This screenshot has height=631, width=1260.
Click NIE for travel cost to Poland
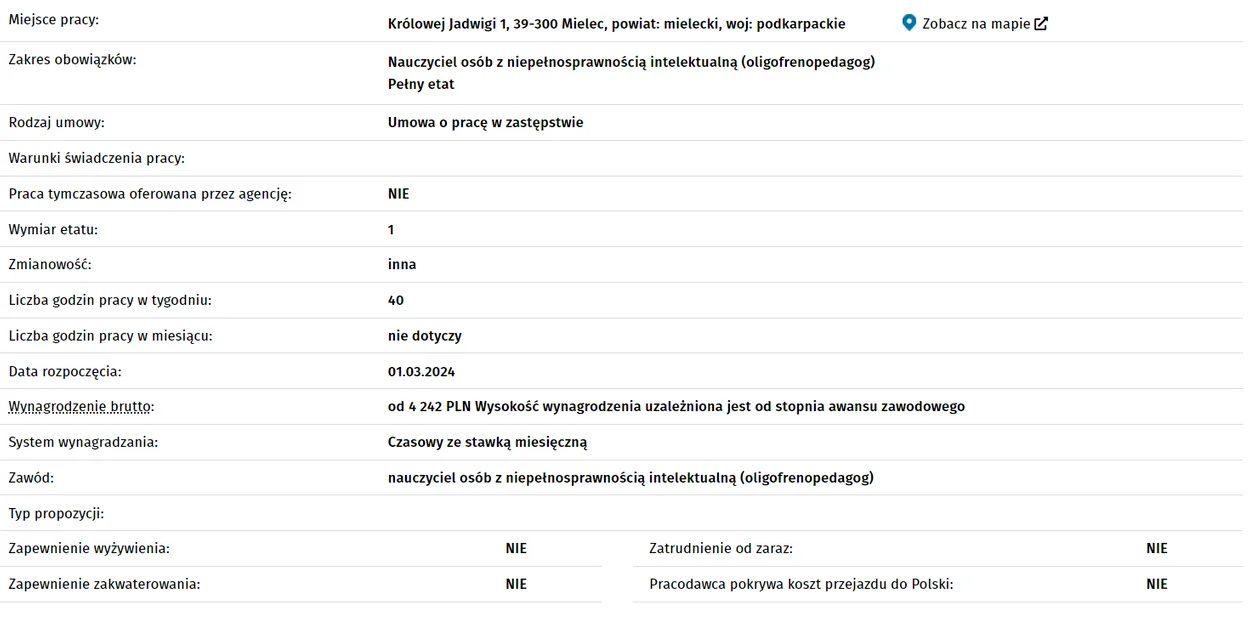[1156, 584]
